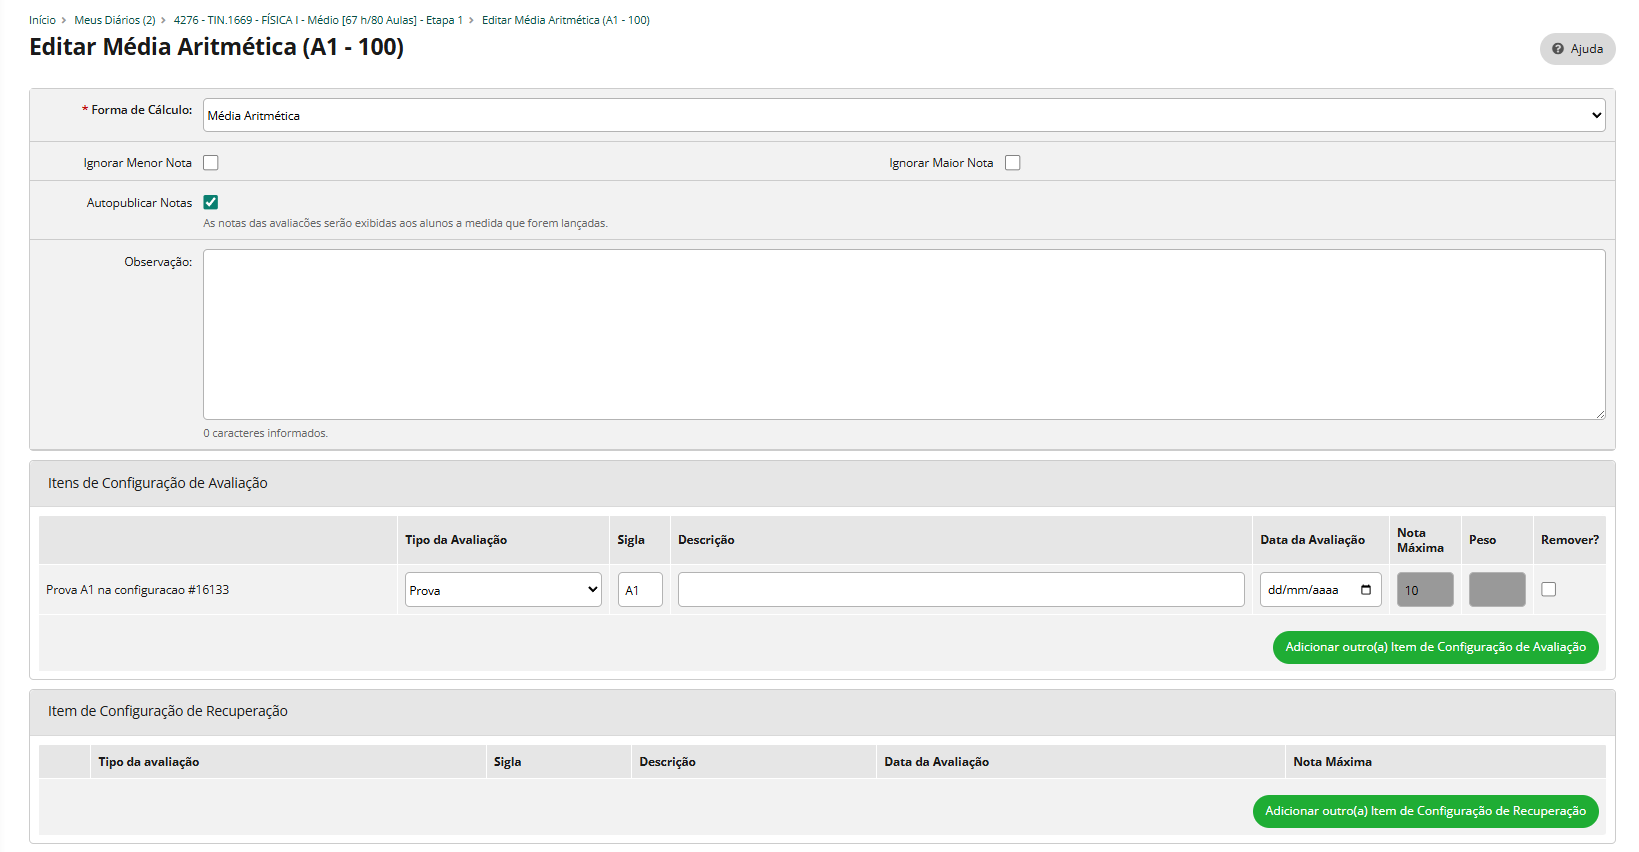The image size is (1639, 852).
Task: Go to Início breadcrumb link
Action: point(42,20)
